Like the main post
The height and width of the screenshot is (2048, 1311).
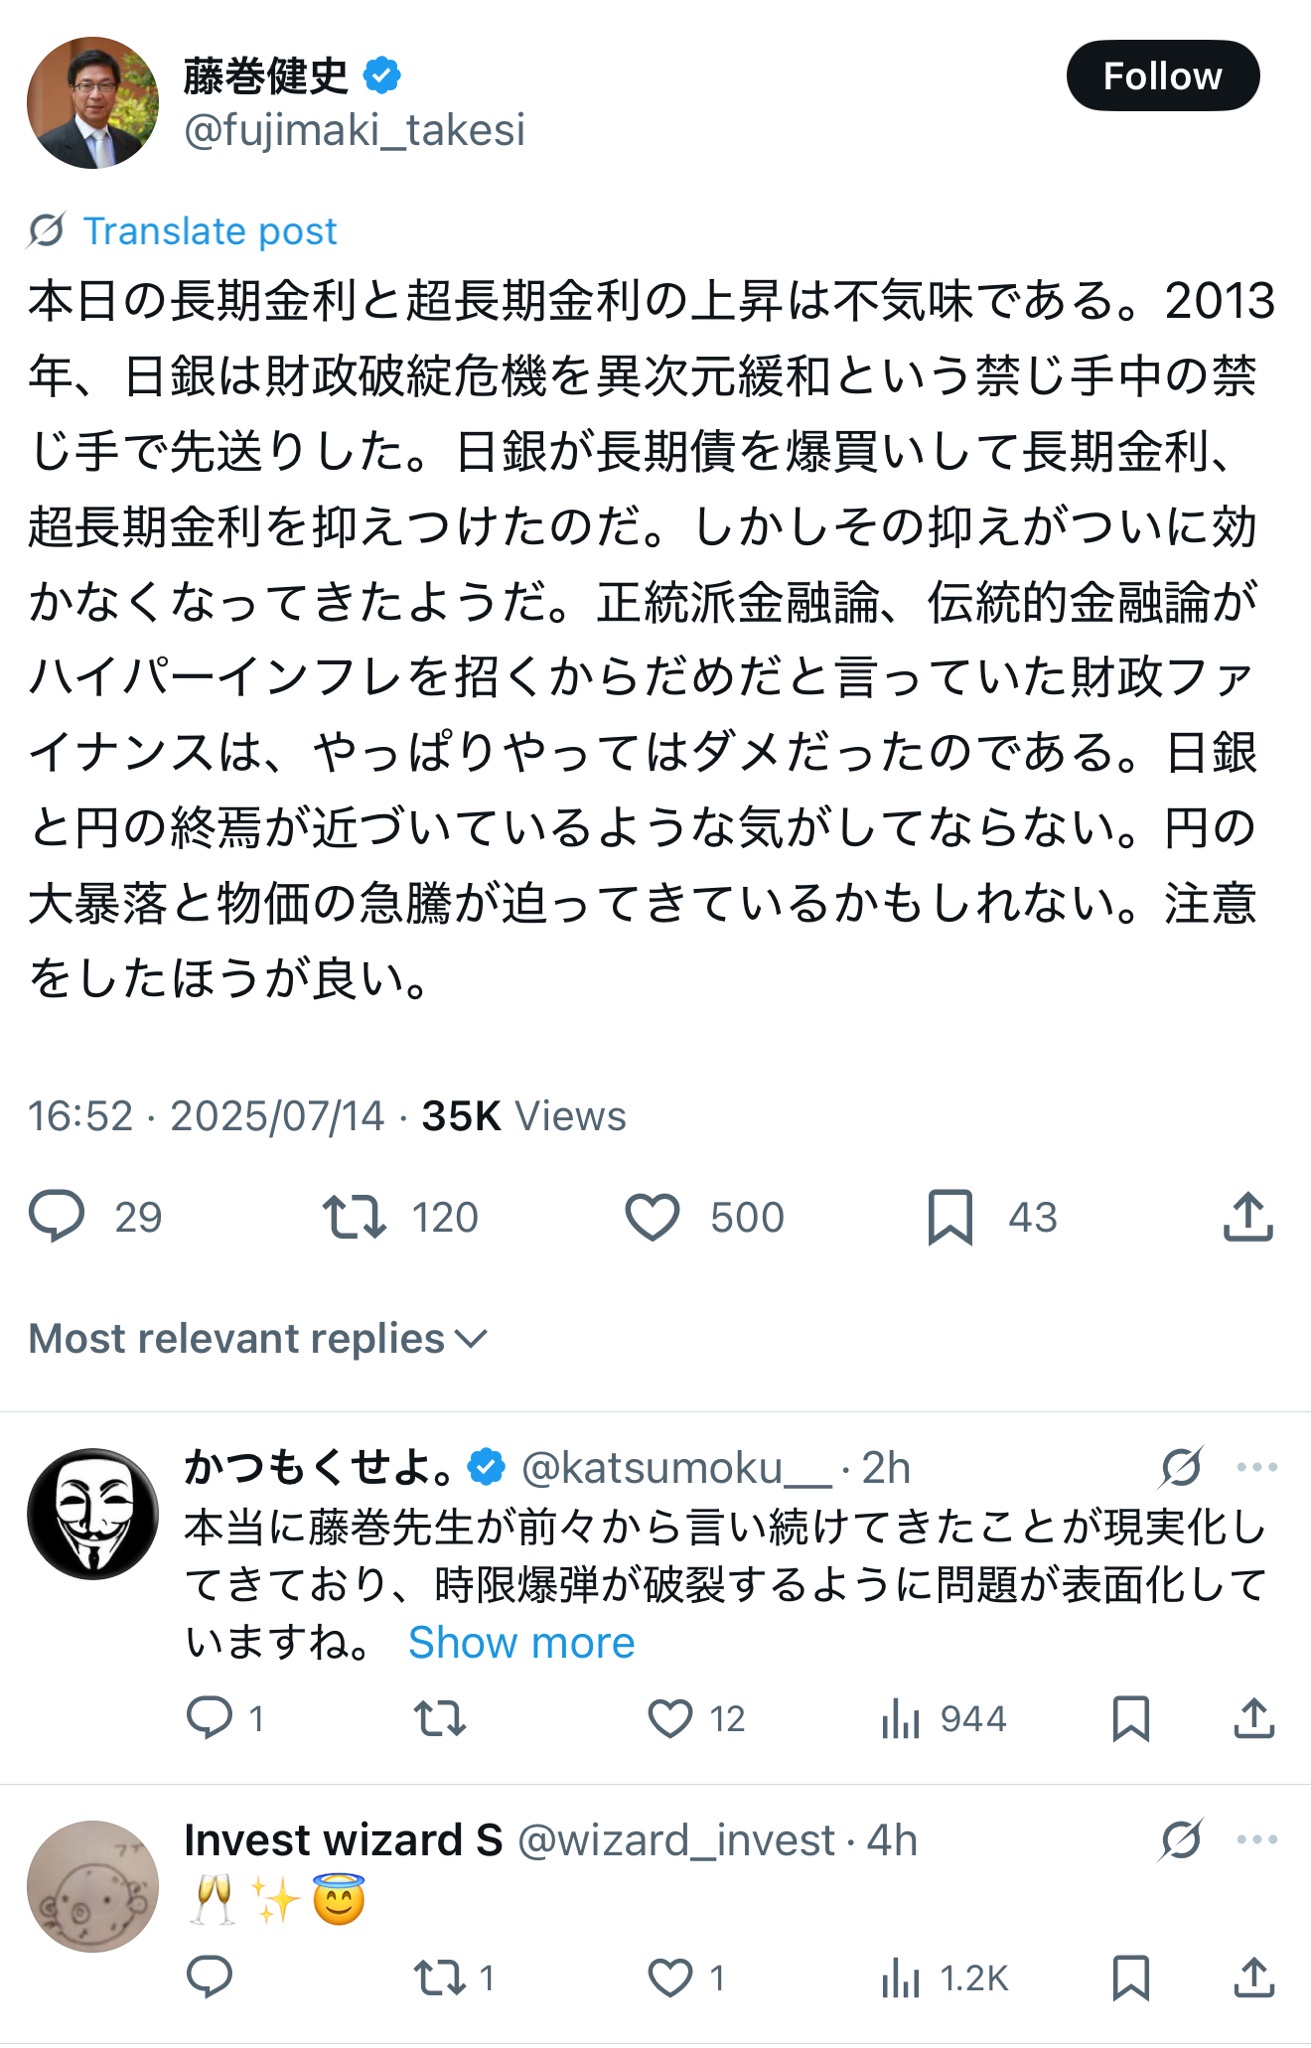click(660, 1217)
